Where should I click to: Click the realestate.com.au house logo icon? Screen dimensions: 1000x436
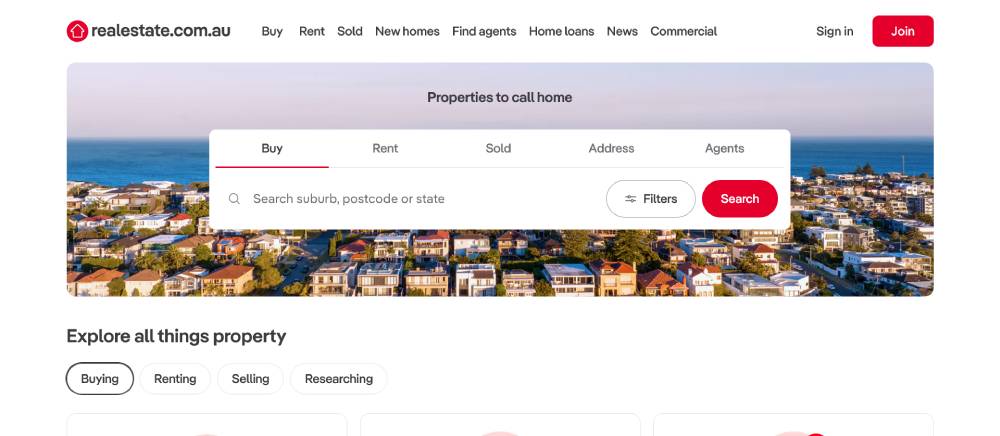coord(77,31)
